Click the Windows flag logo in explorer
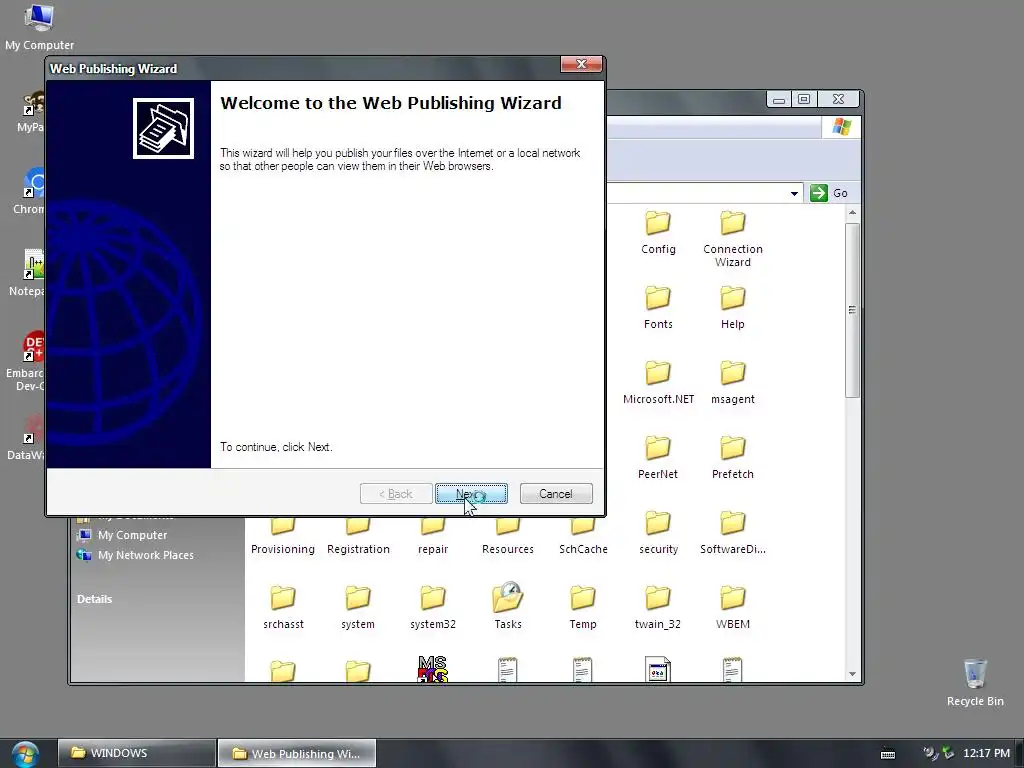1024x768 pixels. pyautogui.click(x=842, y=127)
